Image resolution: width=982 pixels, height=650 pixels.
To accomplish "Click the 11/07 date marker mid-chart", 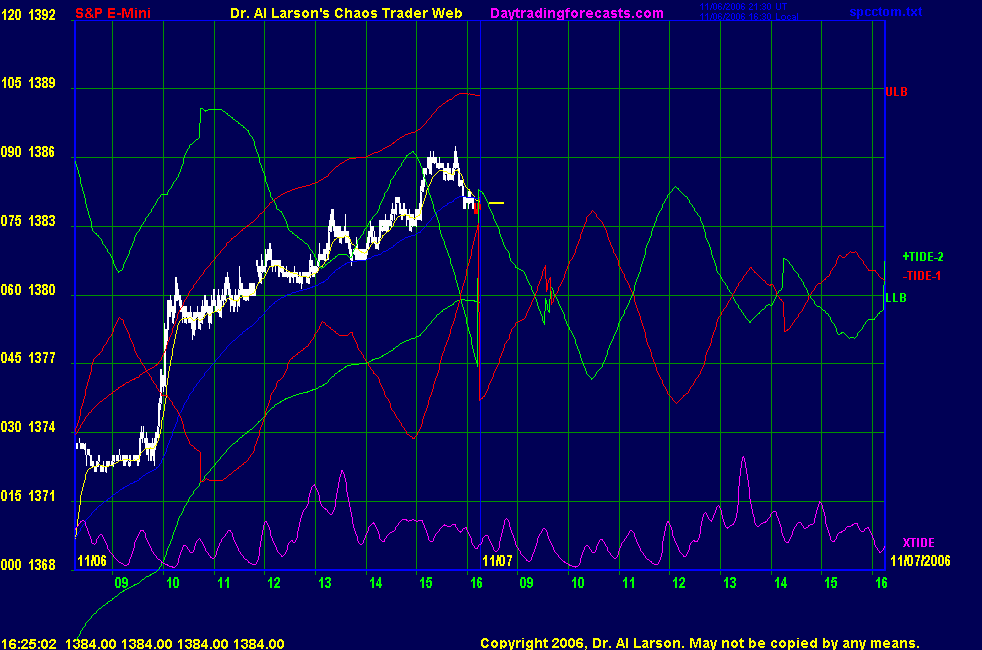I will 498,561.
